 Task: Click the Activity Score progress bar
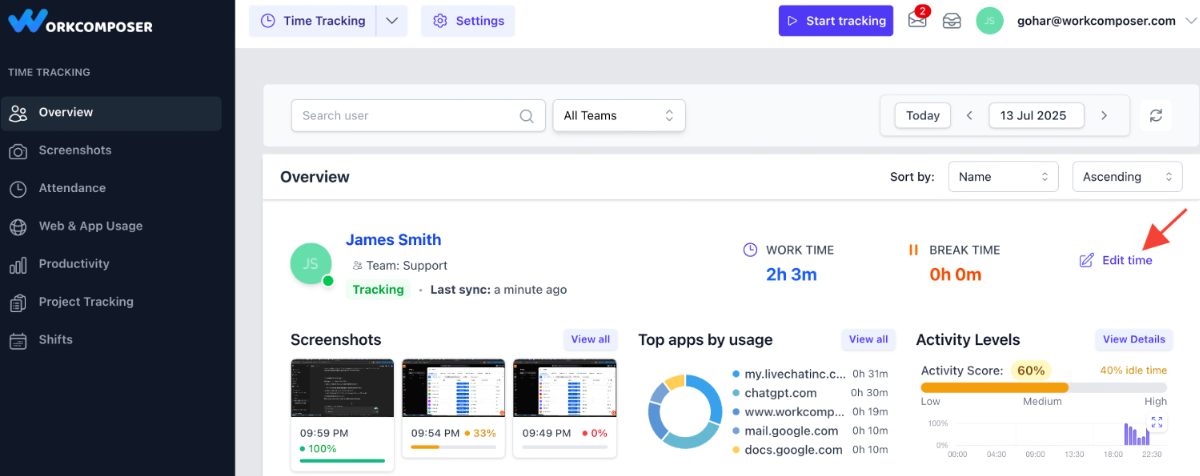[1044, 387]
